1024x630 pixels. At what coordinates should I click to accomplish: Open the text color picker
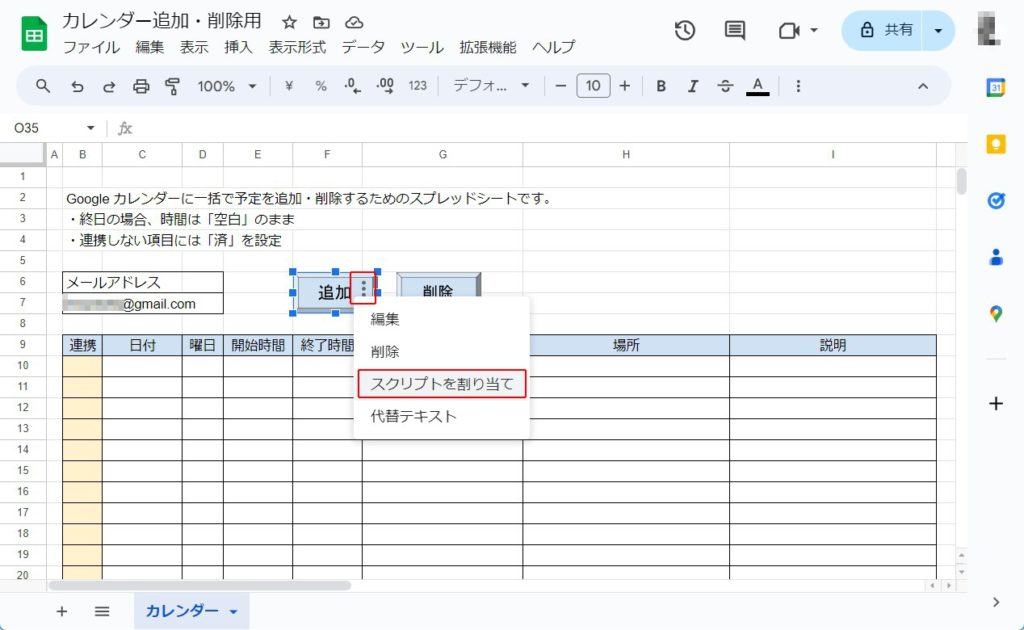[x=758, y=86]
